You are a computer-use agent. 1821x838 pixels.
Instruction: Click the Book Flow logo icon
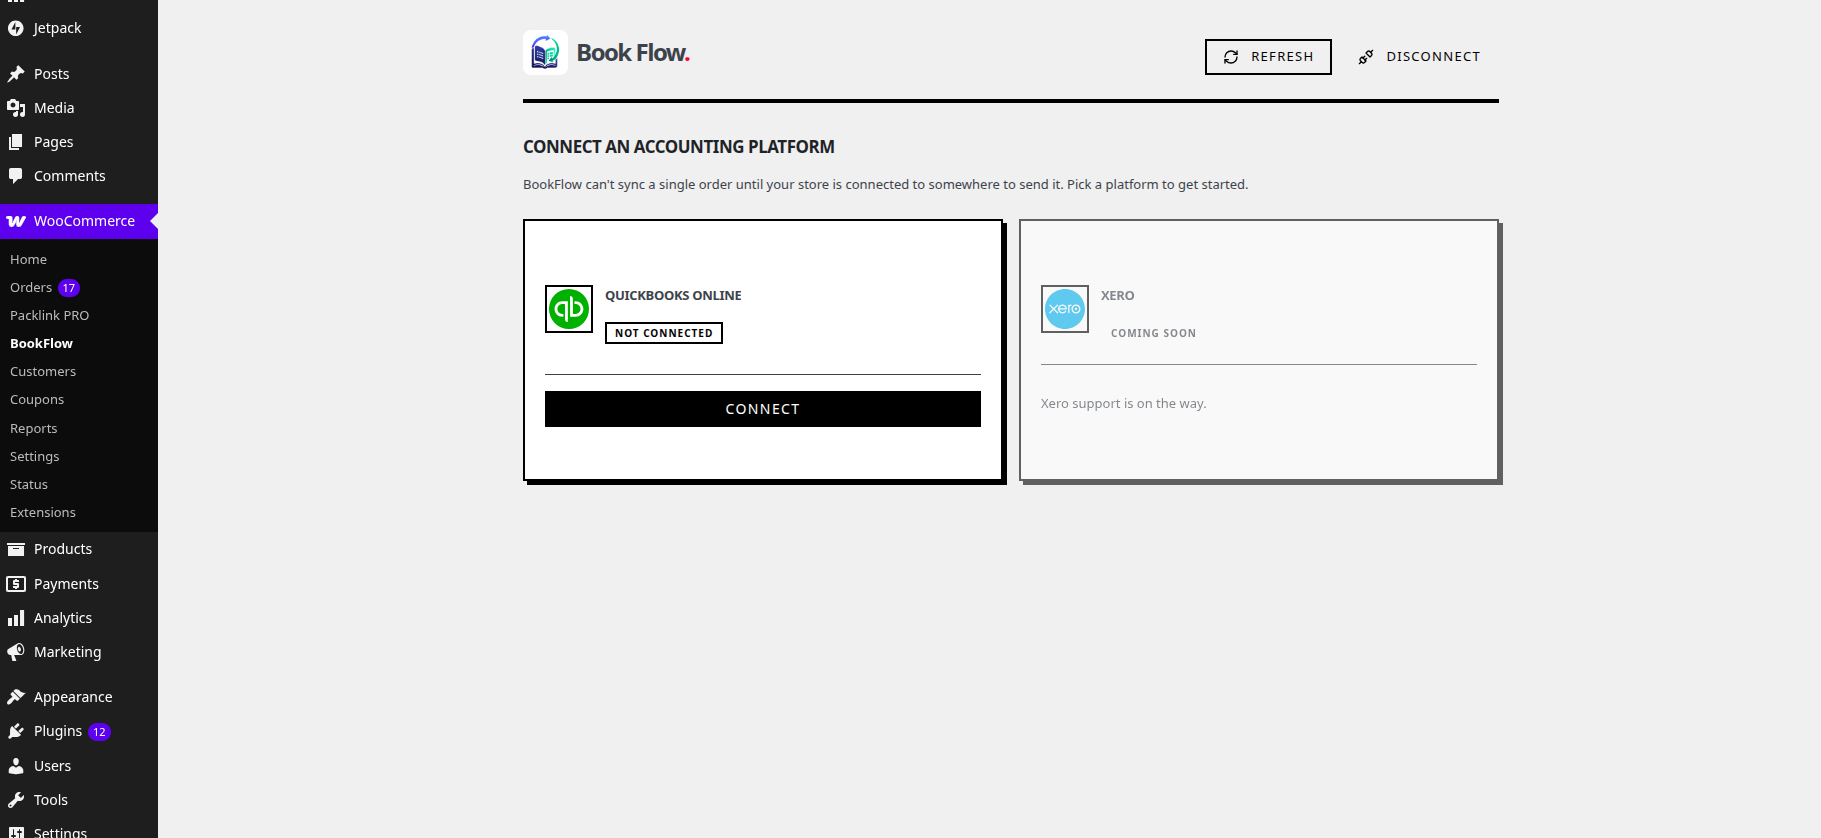pos(545,52)
